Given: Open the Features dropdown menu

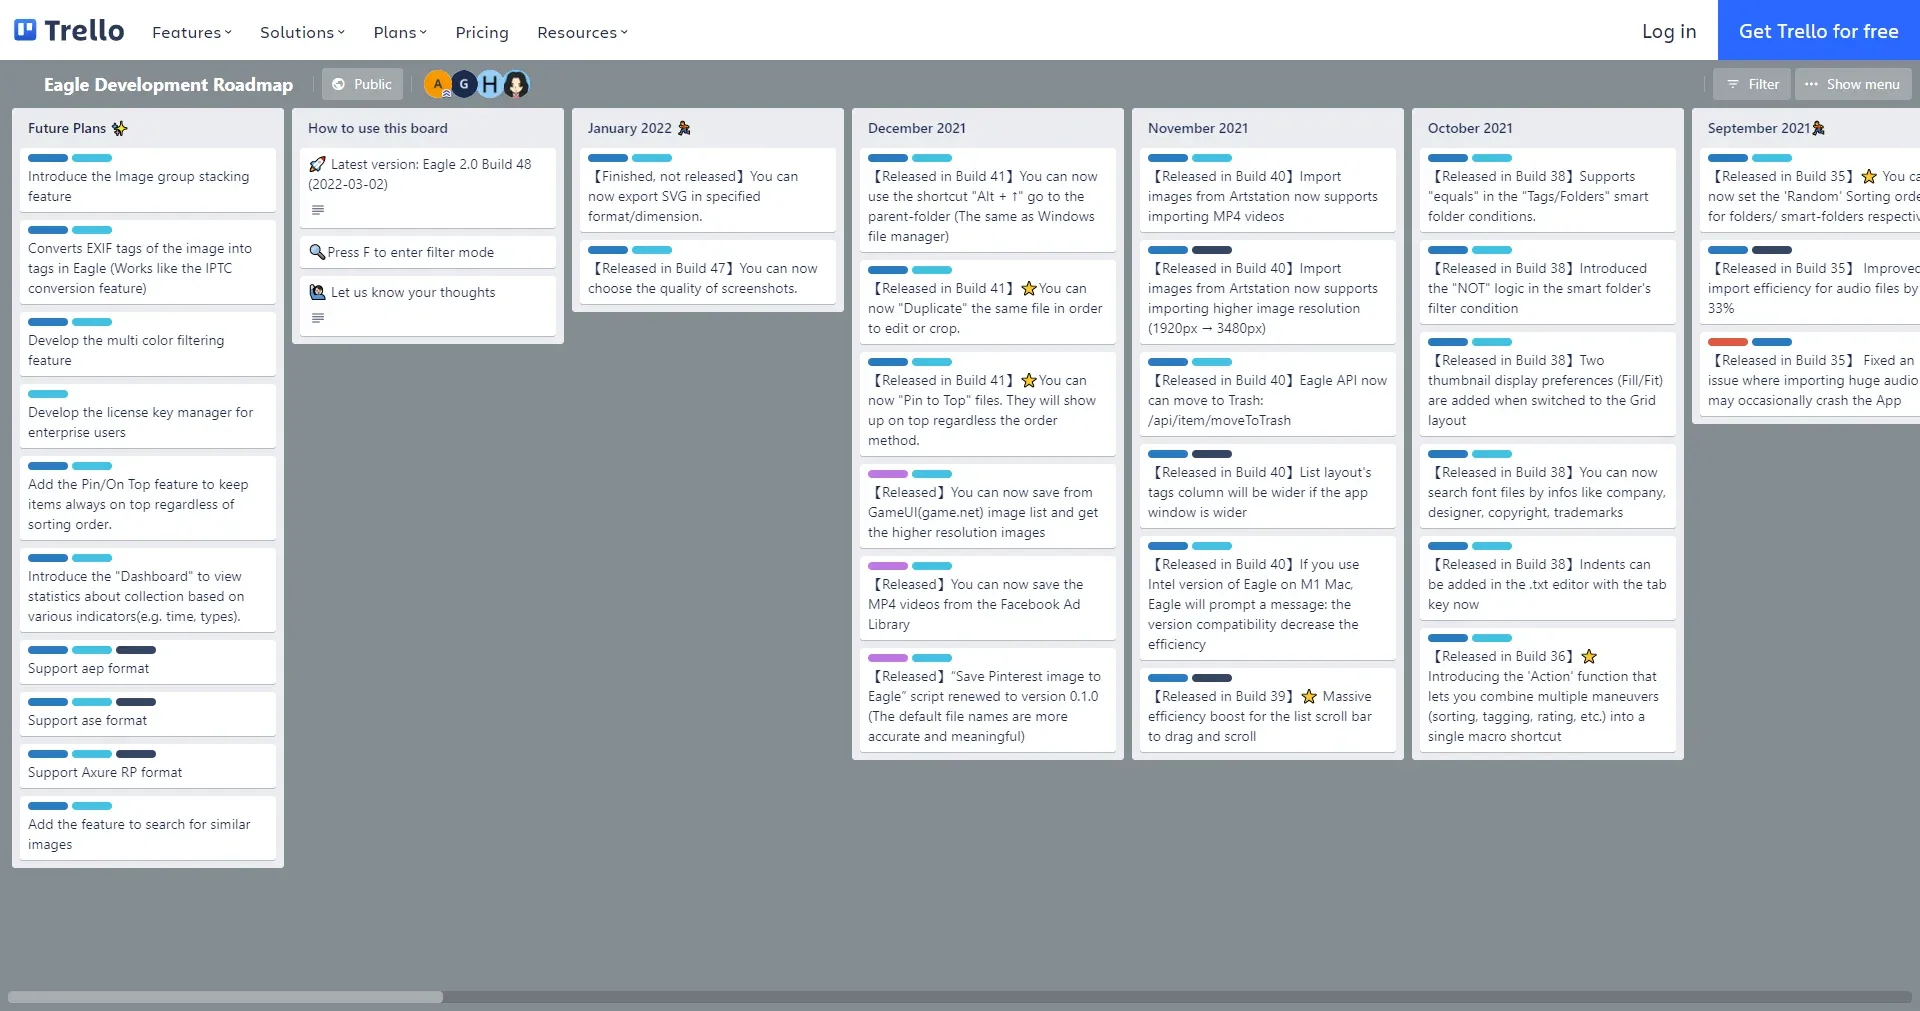Looking at the screenshot, I should 191,32.
